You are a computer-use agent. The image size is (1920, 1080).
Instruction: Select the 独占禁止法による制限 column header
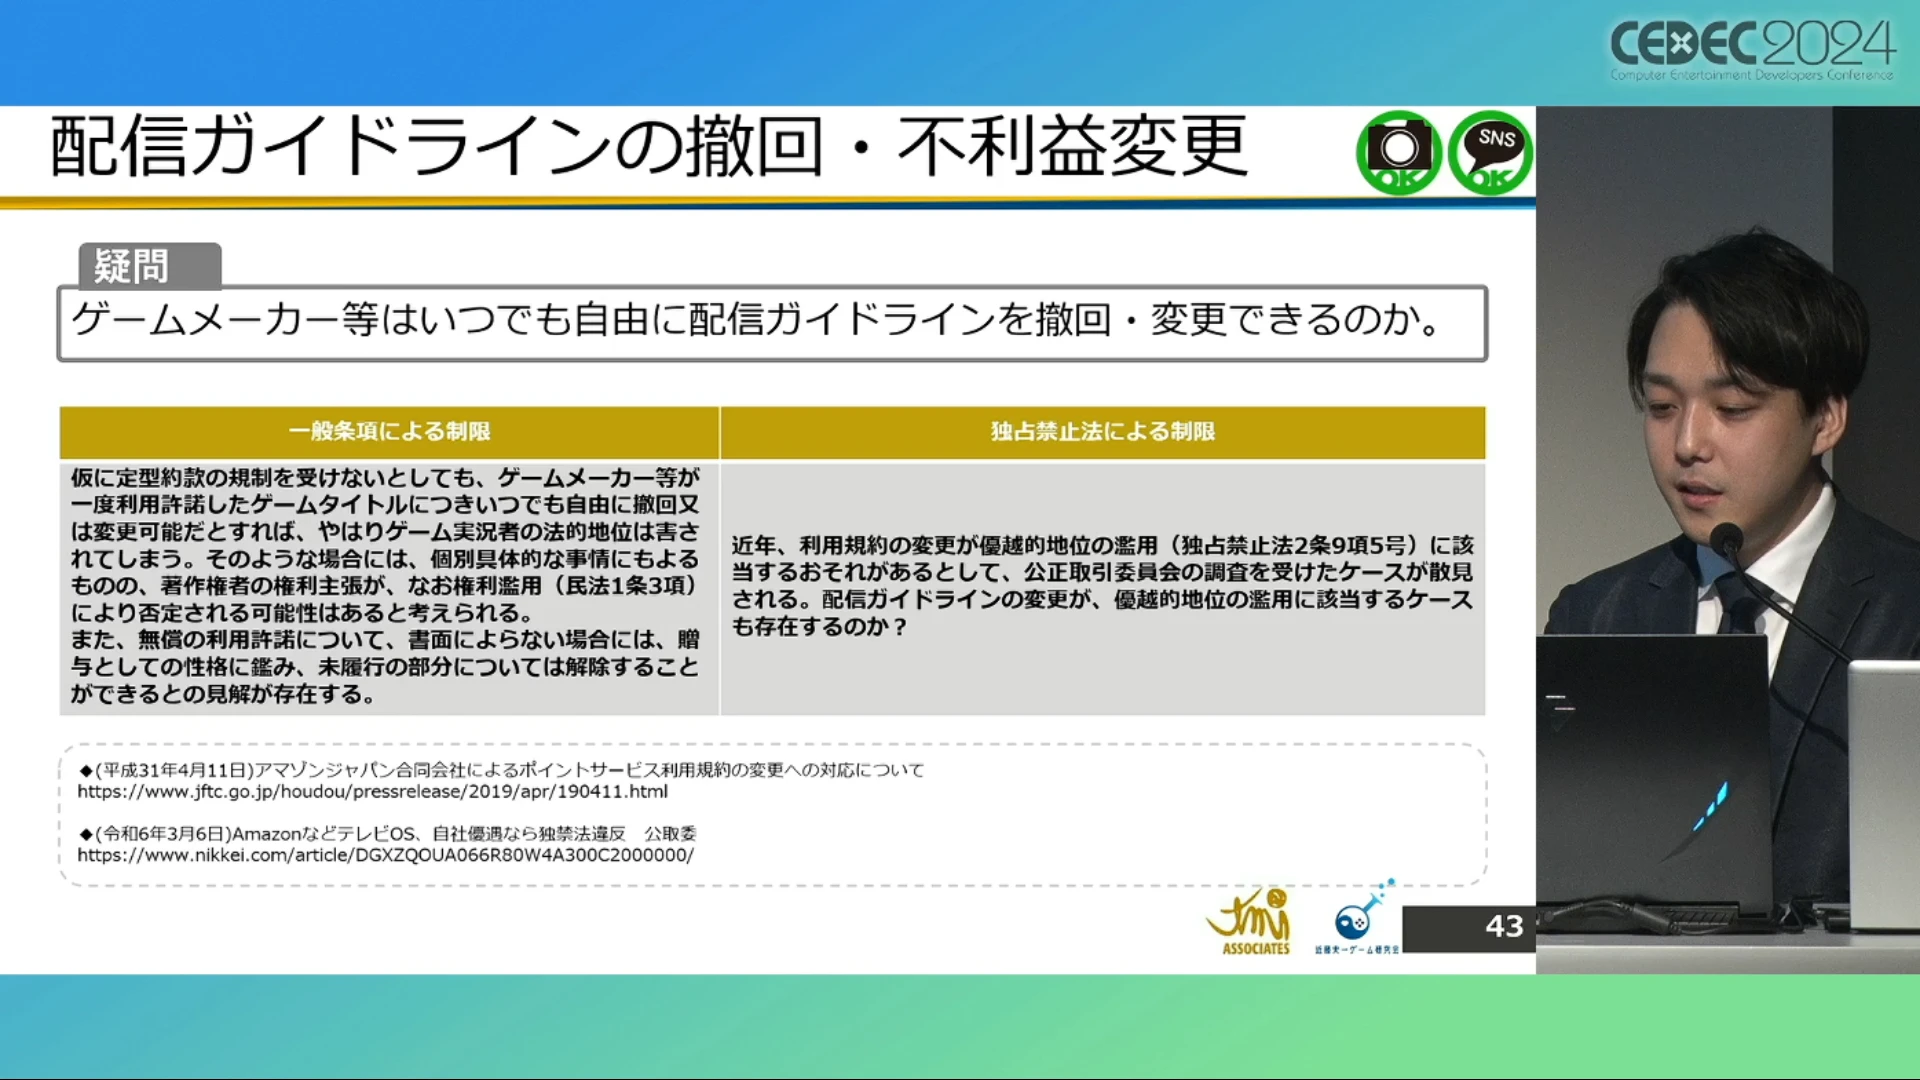(x=1102, y=432)
